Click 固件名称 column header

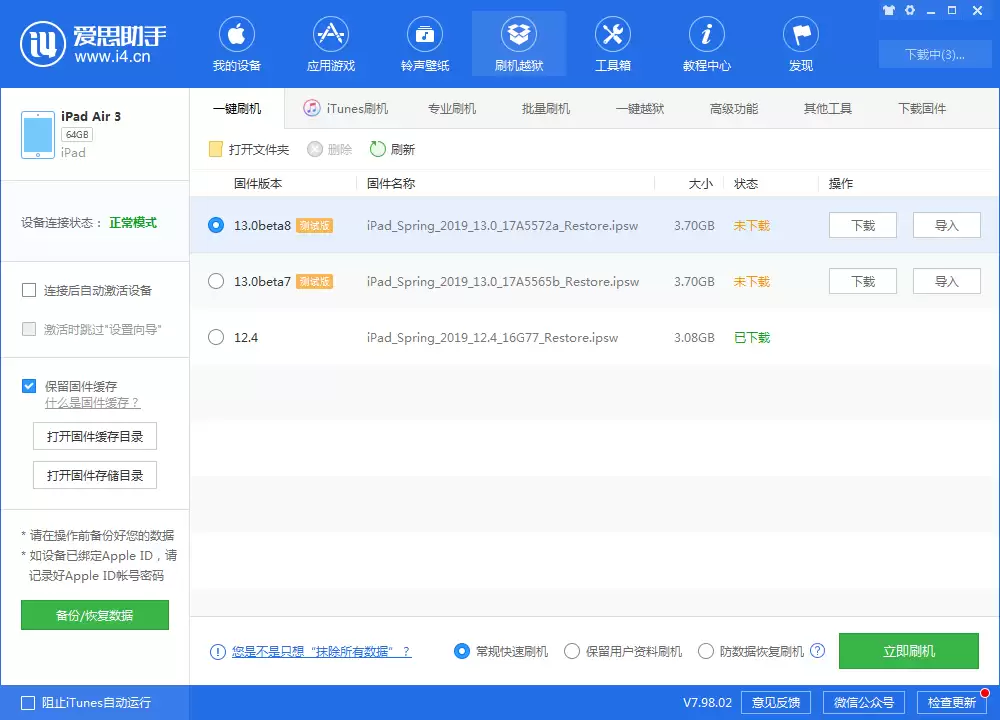click(x=391, y=184)
